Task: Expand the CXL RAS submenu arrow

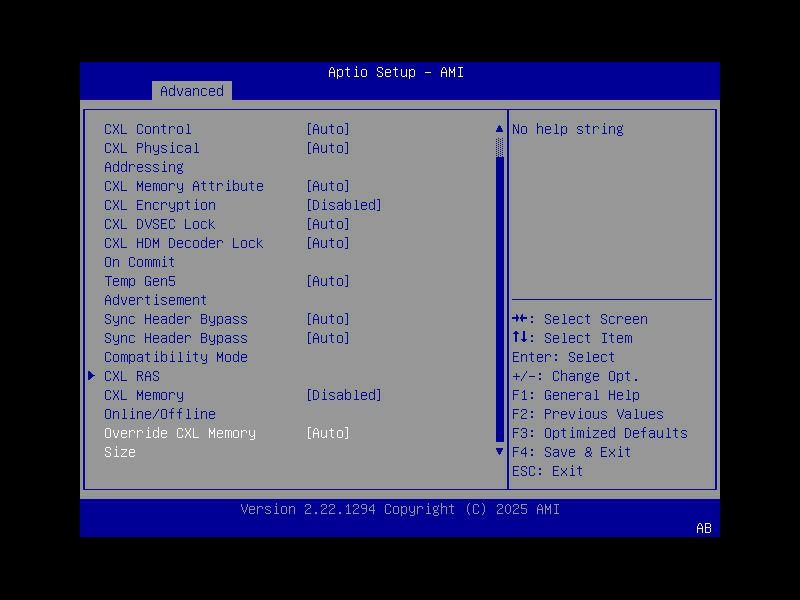Action: [x=92, y=376]
